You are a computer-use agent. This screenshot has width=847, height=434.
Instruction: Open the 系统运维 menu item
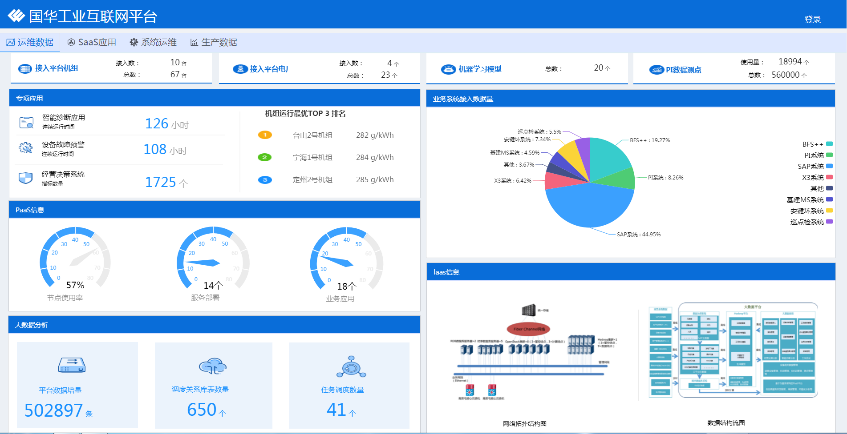point(153,42)
